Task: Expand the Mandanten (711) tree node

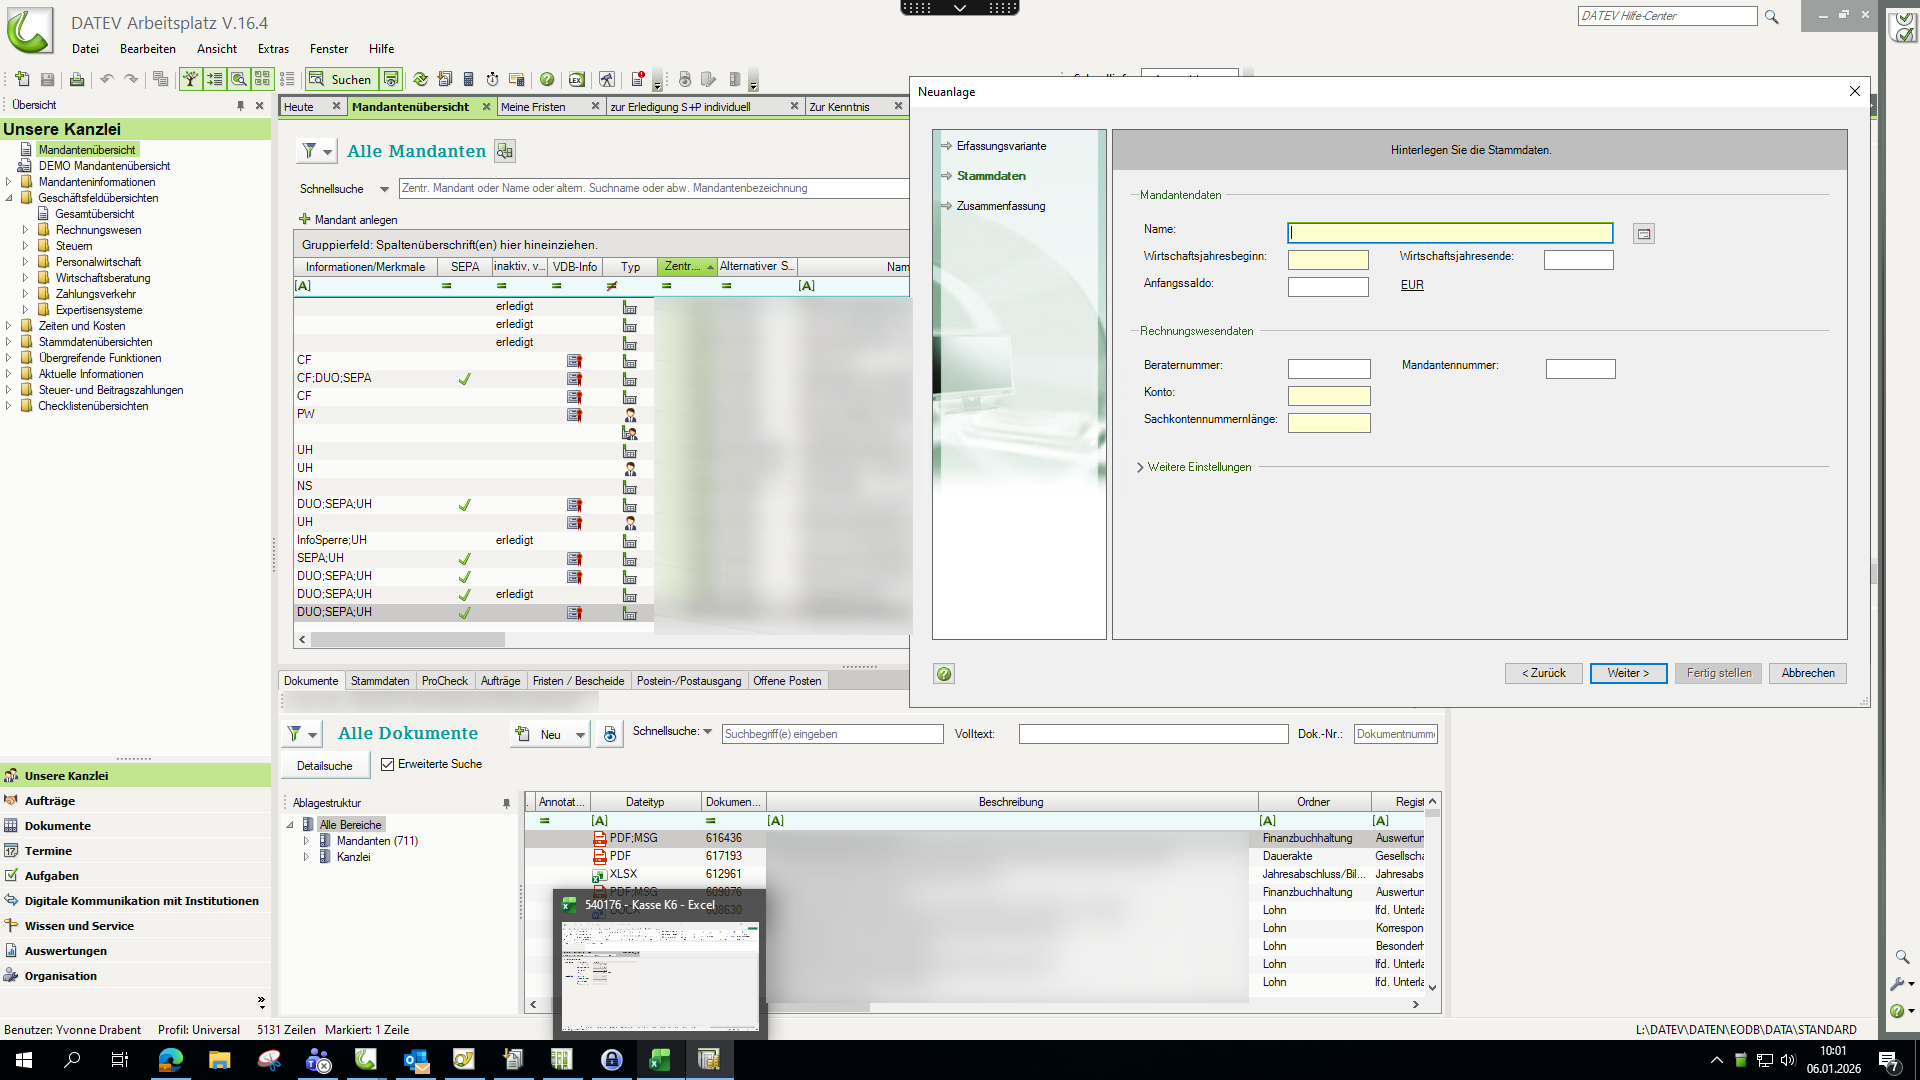Action: pos(306,841)
